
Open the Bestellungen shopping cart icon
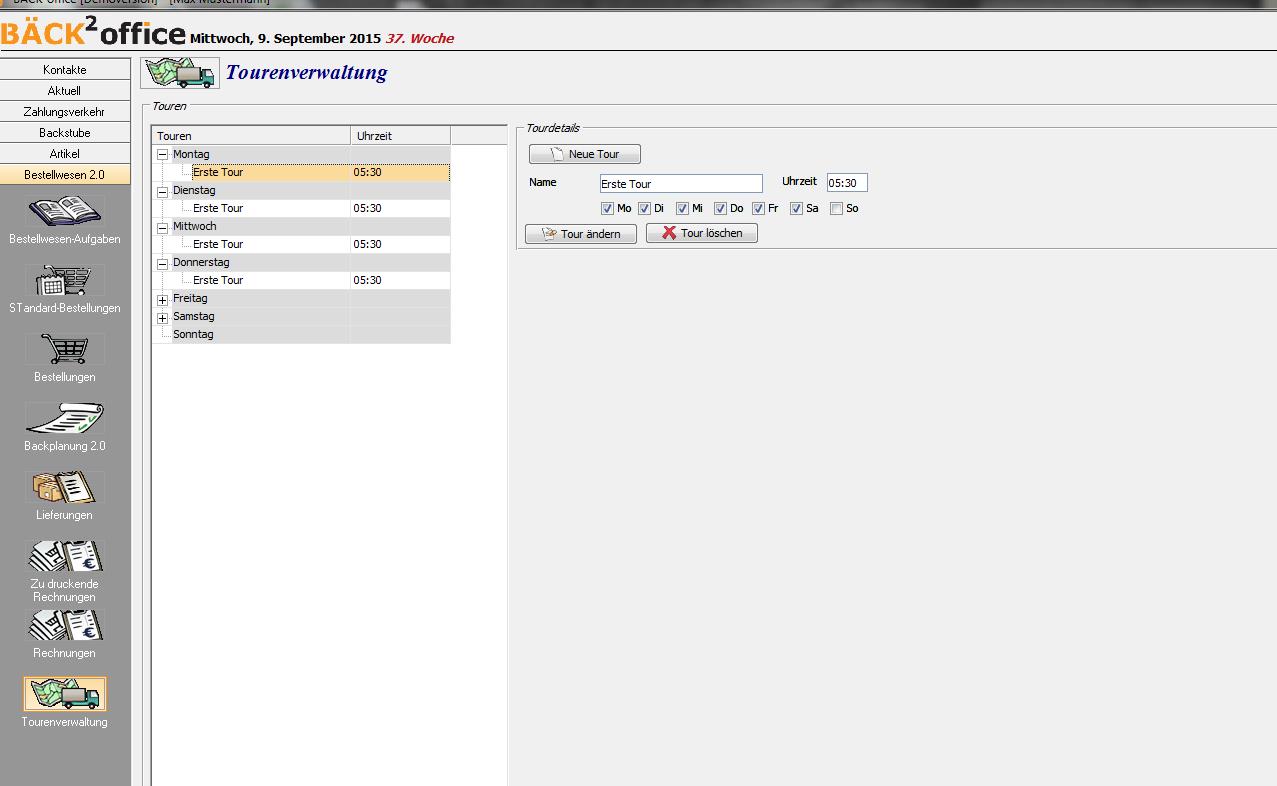[x=65, y=350]
